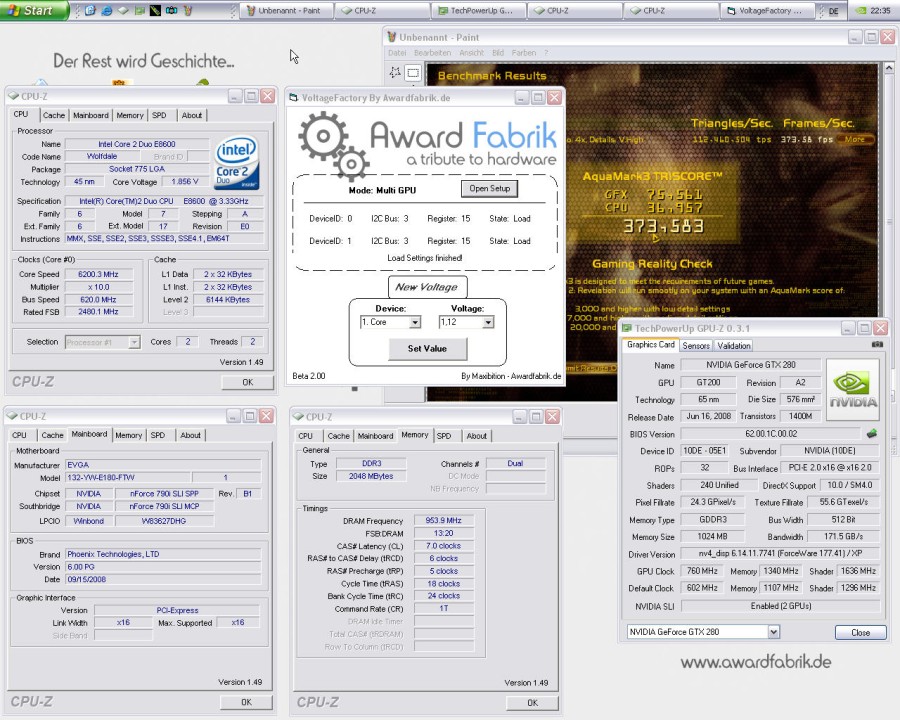Click the DE language indicator
The width and height of the screenshot is (900, 720).
pyautogui.click(x=833, y=11)
